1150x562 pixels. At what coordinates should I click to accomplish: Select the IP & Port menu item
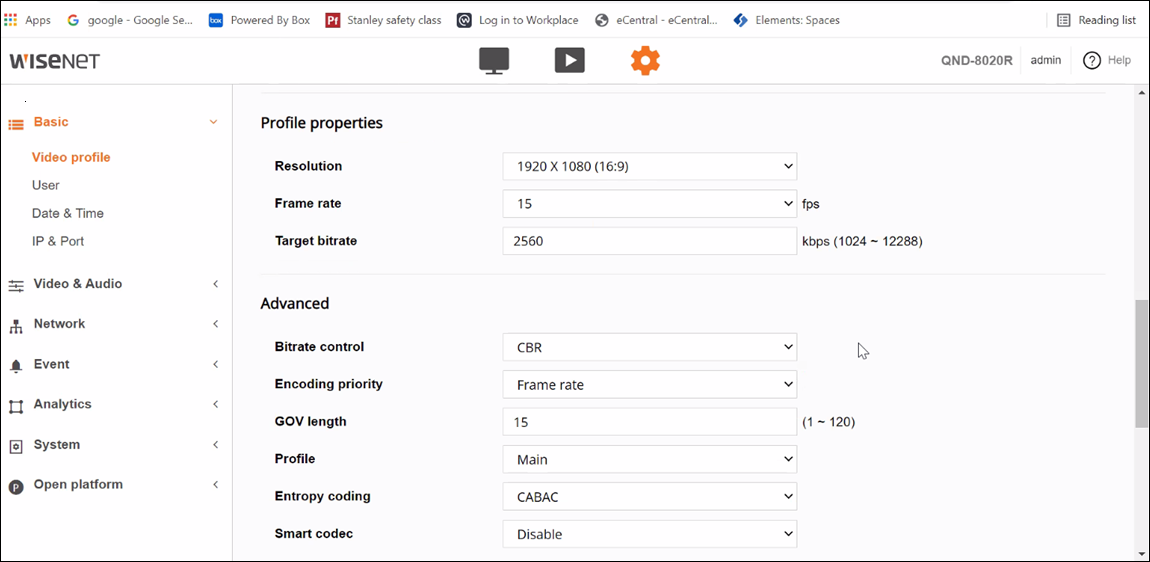coord(58,241)
